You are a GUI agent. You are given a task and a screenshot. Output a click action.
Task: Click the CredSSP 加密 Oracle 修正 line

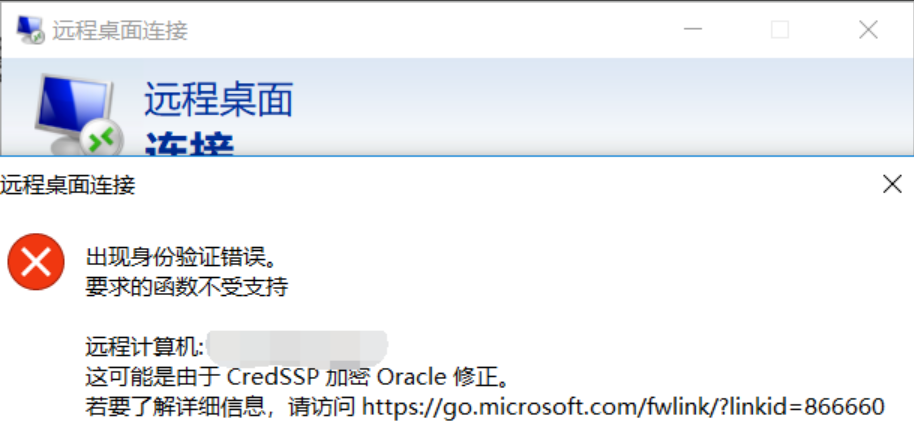298,378
